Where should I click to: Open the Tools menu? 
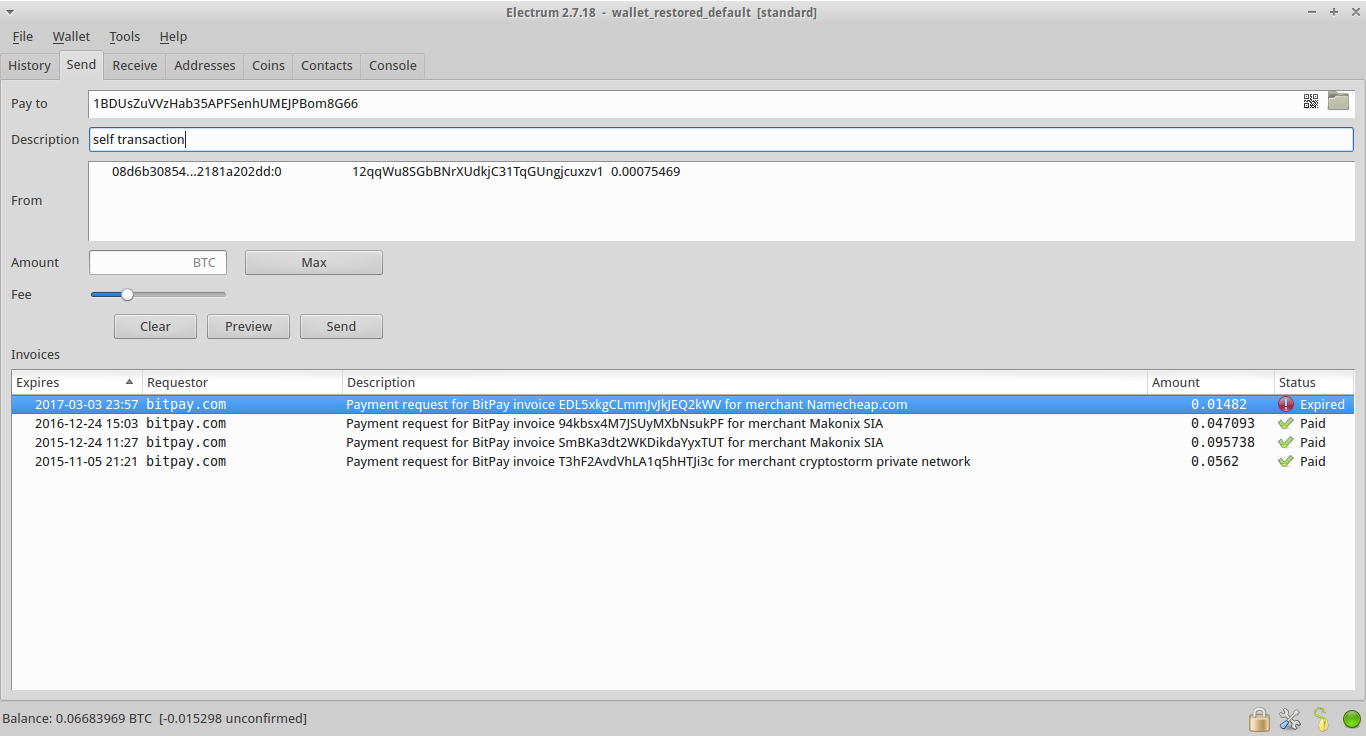(x=125, y=37)
